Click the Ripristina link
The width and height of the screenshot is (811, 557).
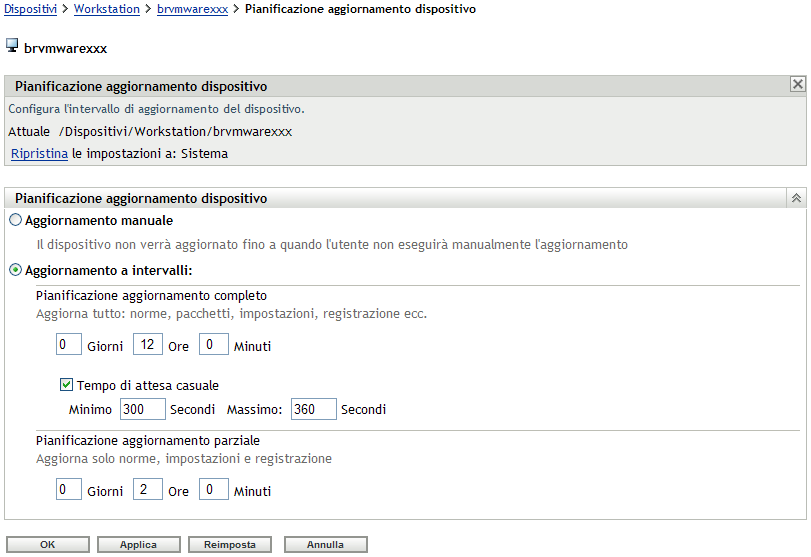39,154
